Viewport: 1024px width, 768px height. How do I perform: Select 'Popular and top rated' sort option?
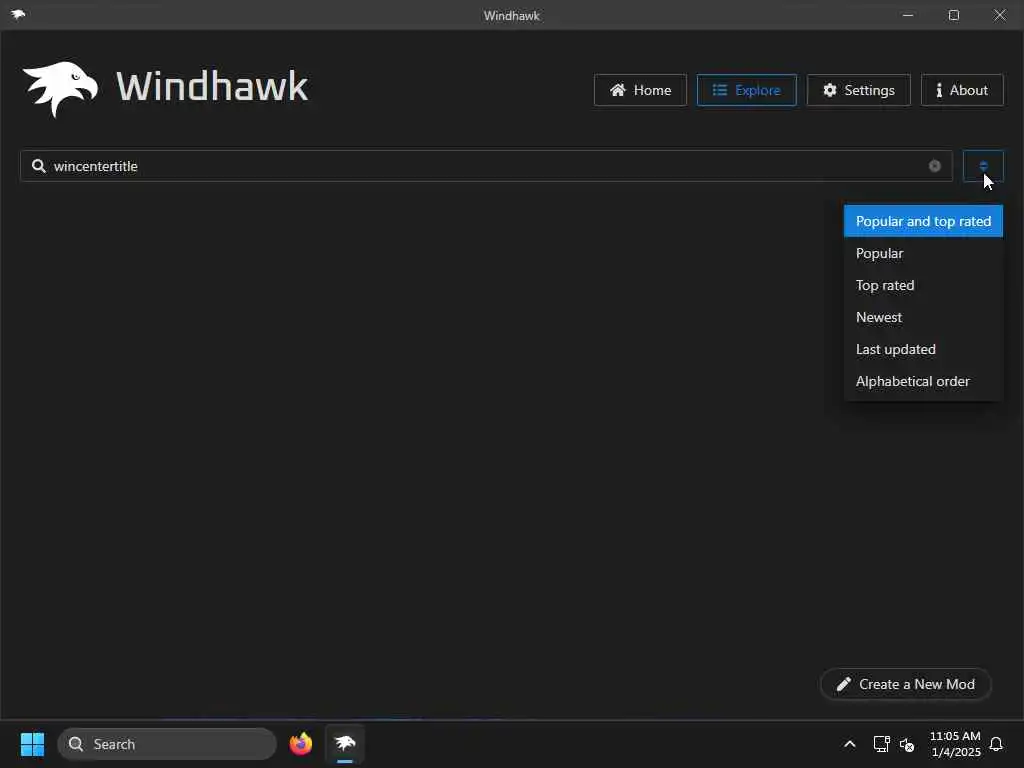click(x=923, y=221)
